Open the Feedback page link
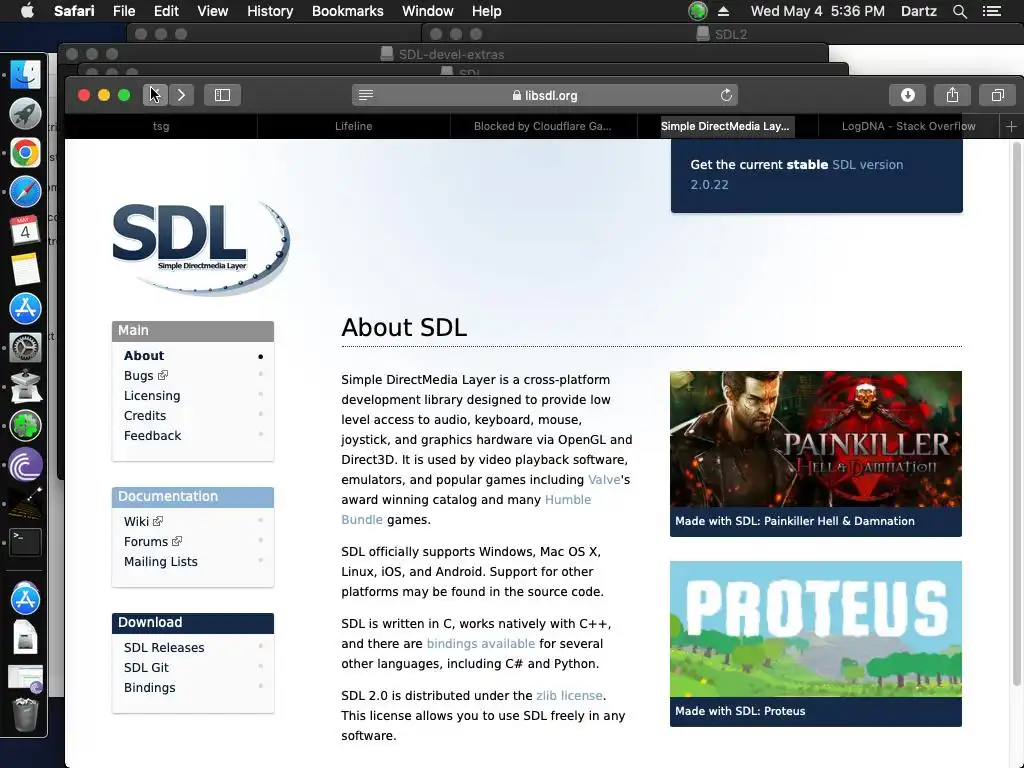Viewport: 1024px width, 768px height. [x=152, y=436]
